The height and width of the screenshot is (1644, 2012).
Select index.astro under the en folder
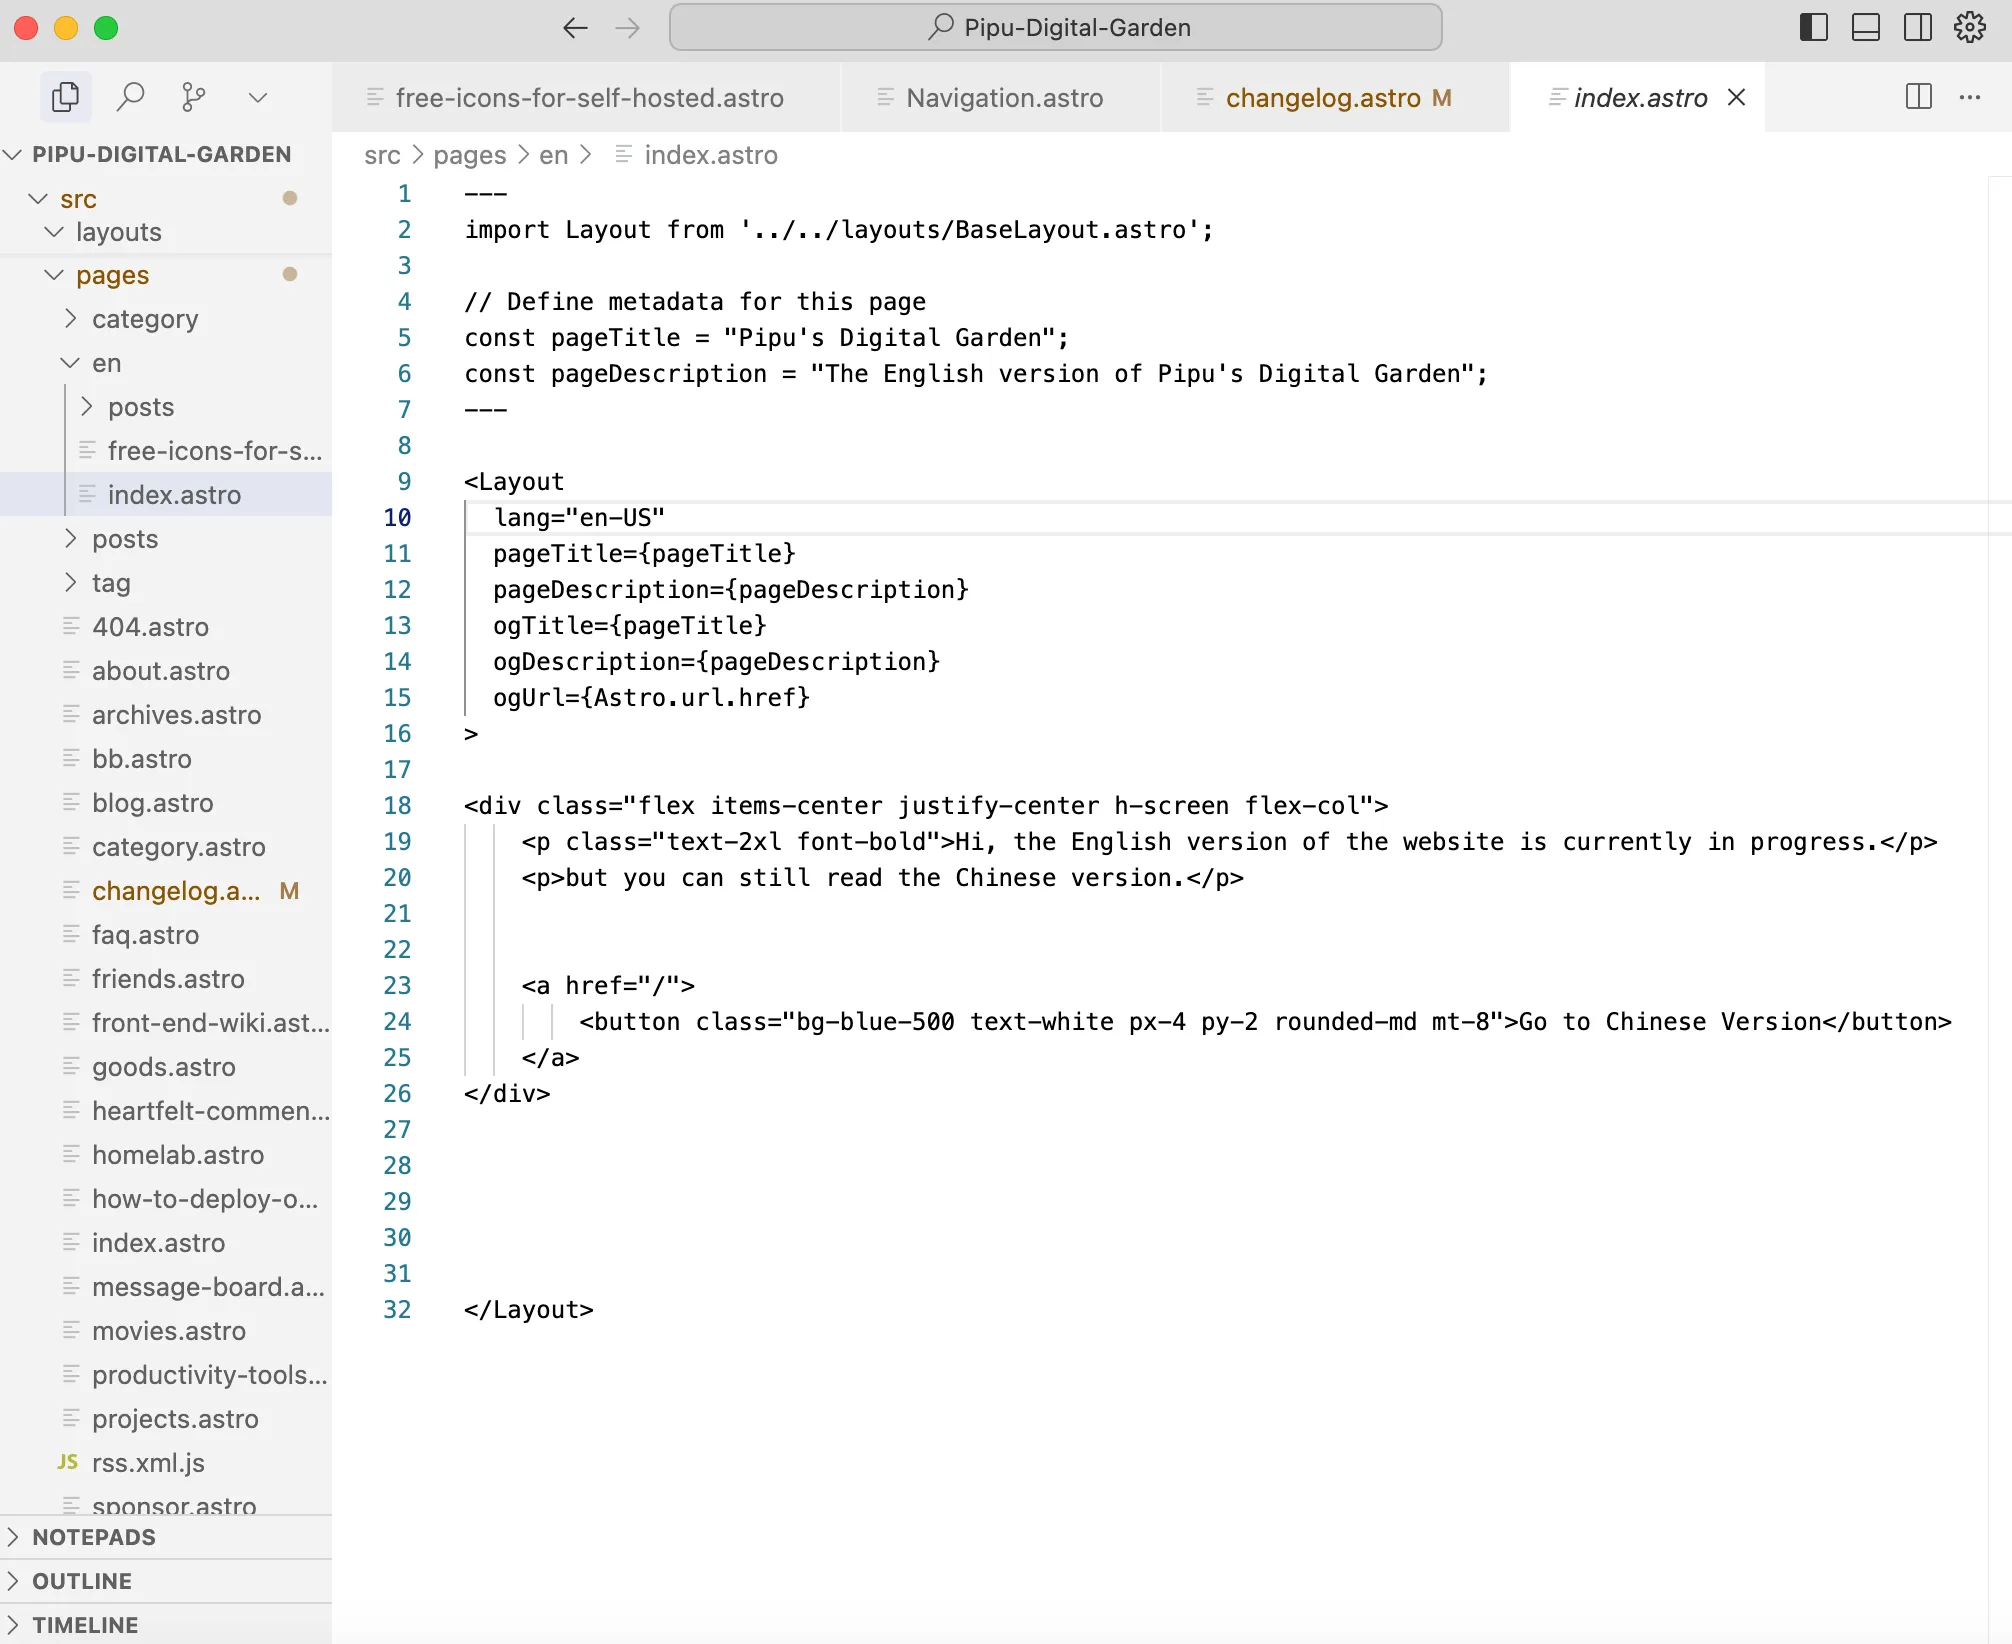(x=166, y=495)
